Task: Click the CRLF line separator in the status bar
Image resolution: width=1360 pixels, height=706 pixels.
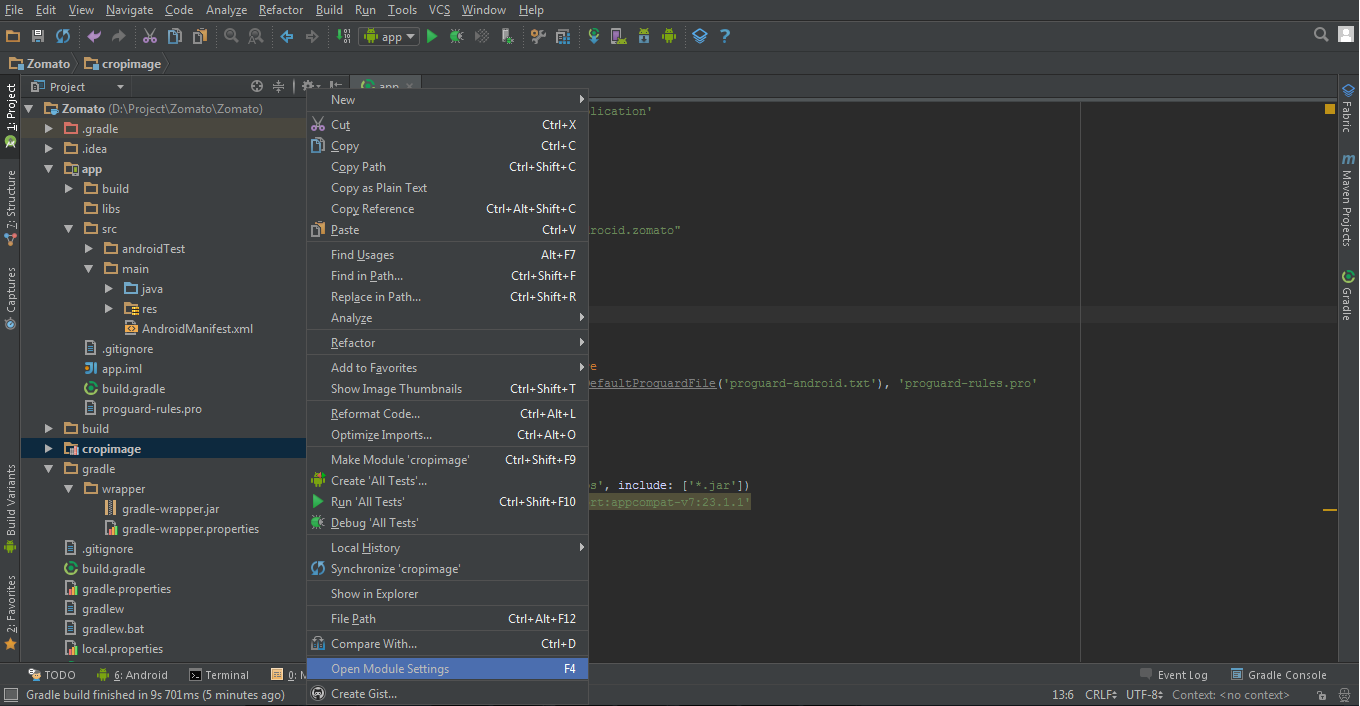Action: point(1101,695)
